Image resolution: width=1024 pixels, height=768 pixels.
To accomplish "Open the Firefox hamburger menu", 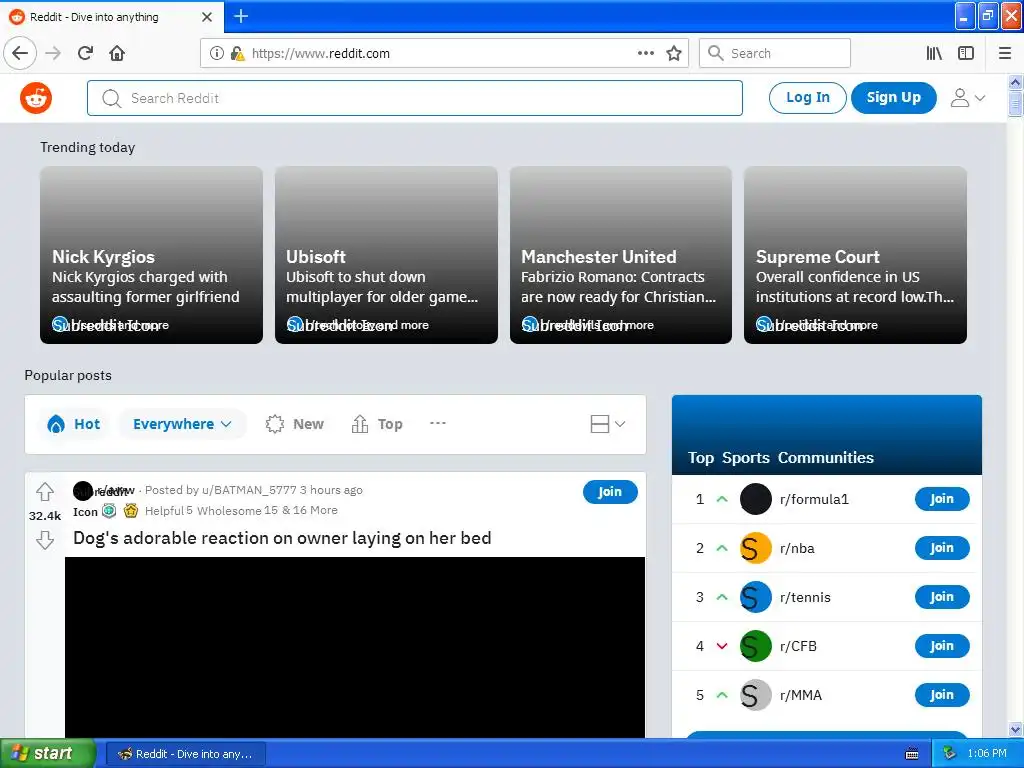I will tap(1005, 53).
